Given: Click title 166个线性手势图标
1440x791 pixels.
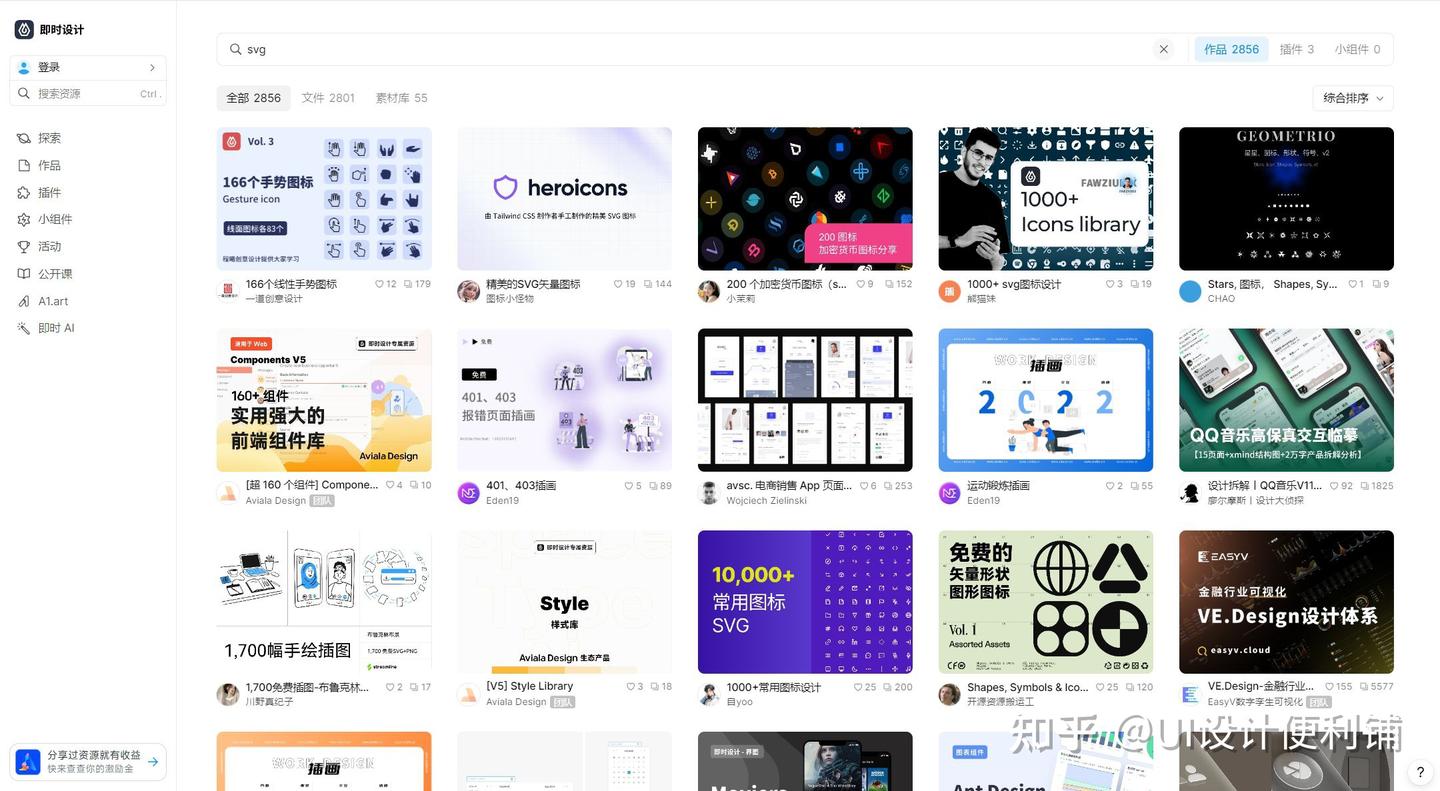Looking at the screenshot, I should coord(291,284).
